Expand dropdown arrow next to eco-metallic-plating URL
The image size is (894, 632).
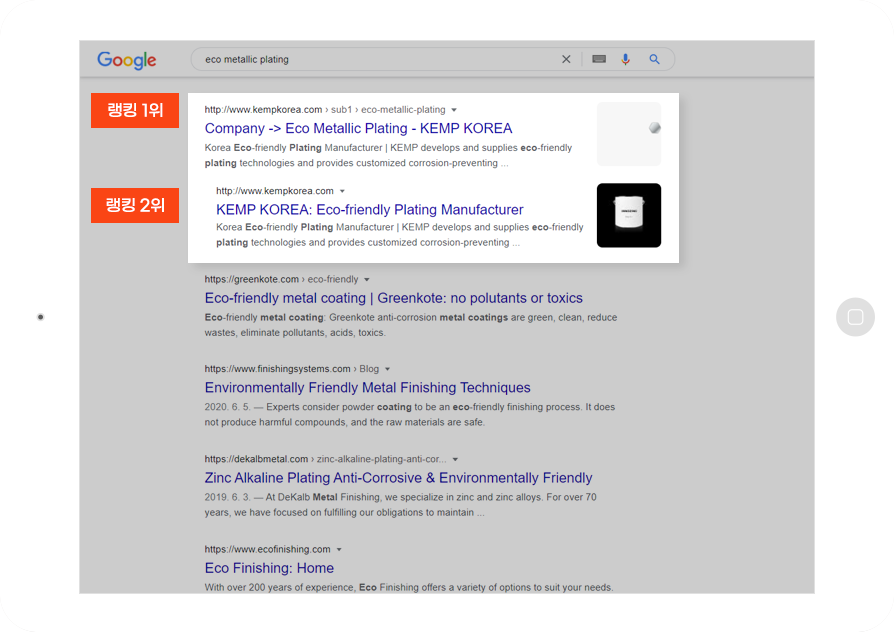[x=454, y=110]
